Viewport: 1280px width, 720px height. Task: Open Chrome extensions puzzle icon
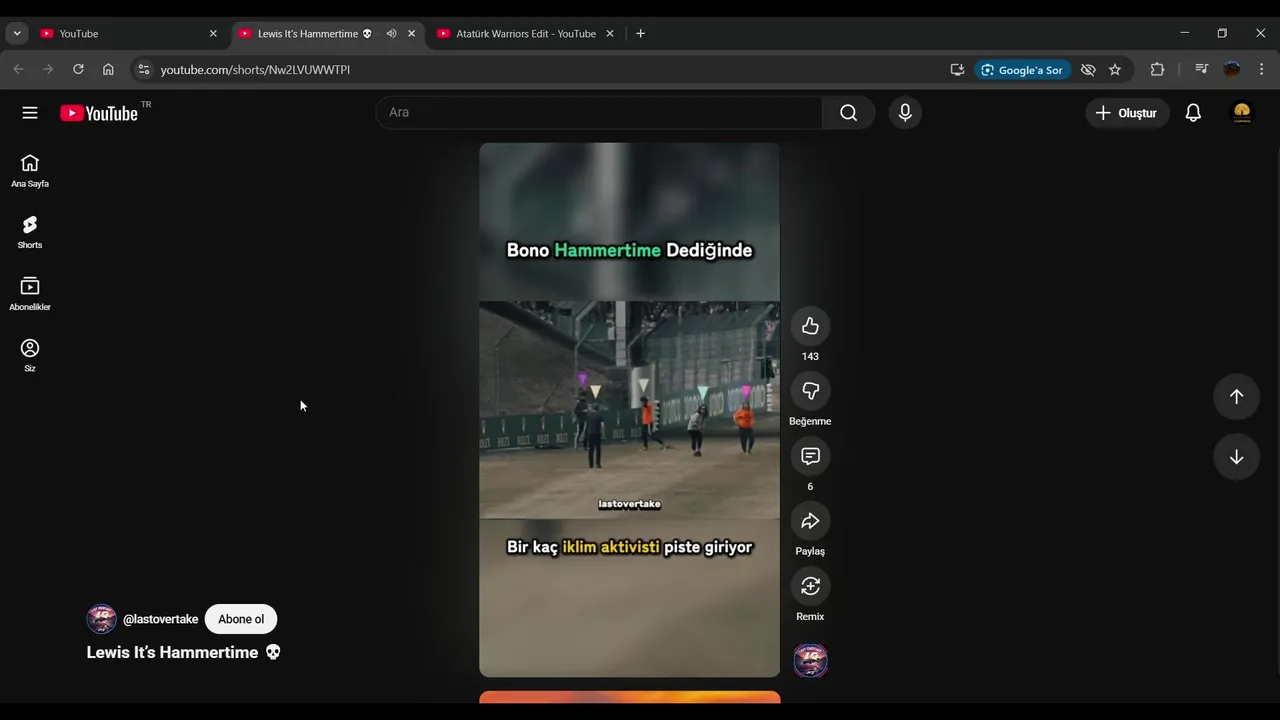pyautogui.click(x=1157, y=69)
